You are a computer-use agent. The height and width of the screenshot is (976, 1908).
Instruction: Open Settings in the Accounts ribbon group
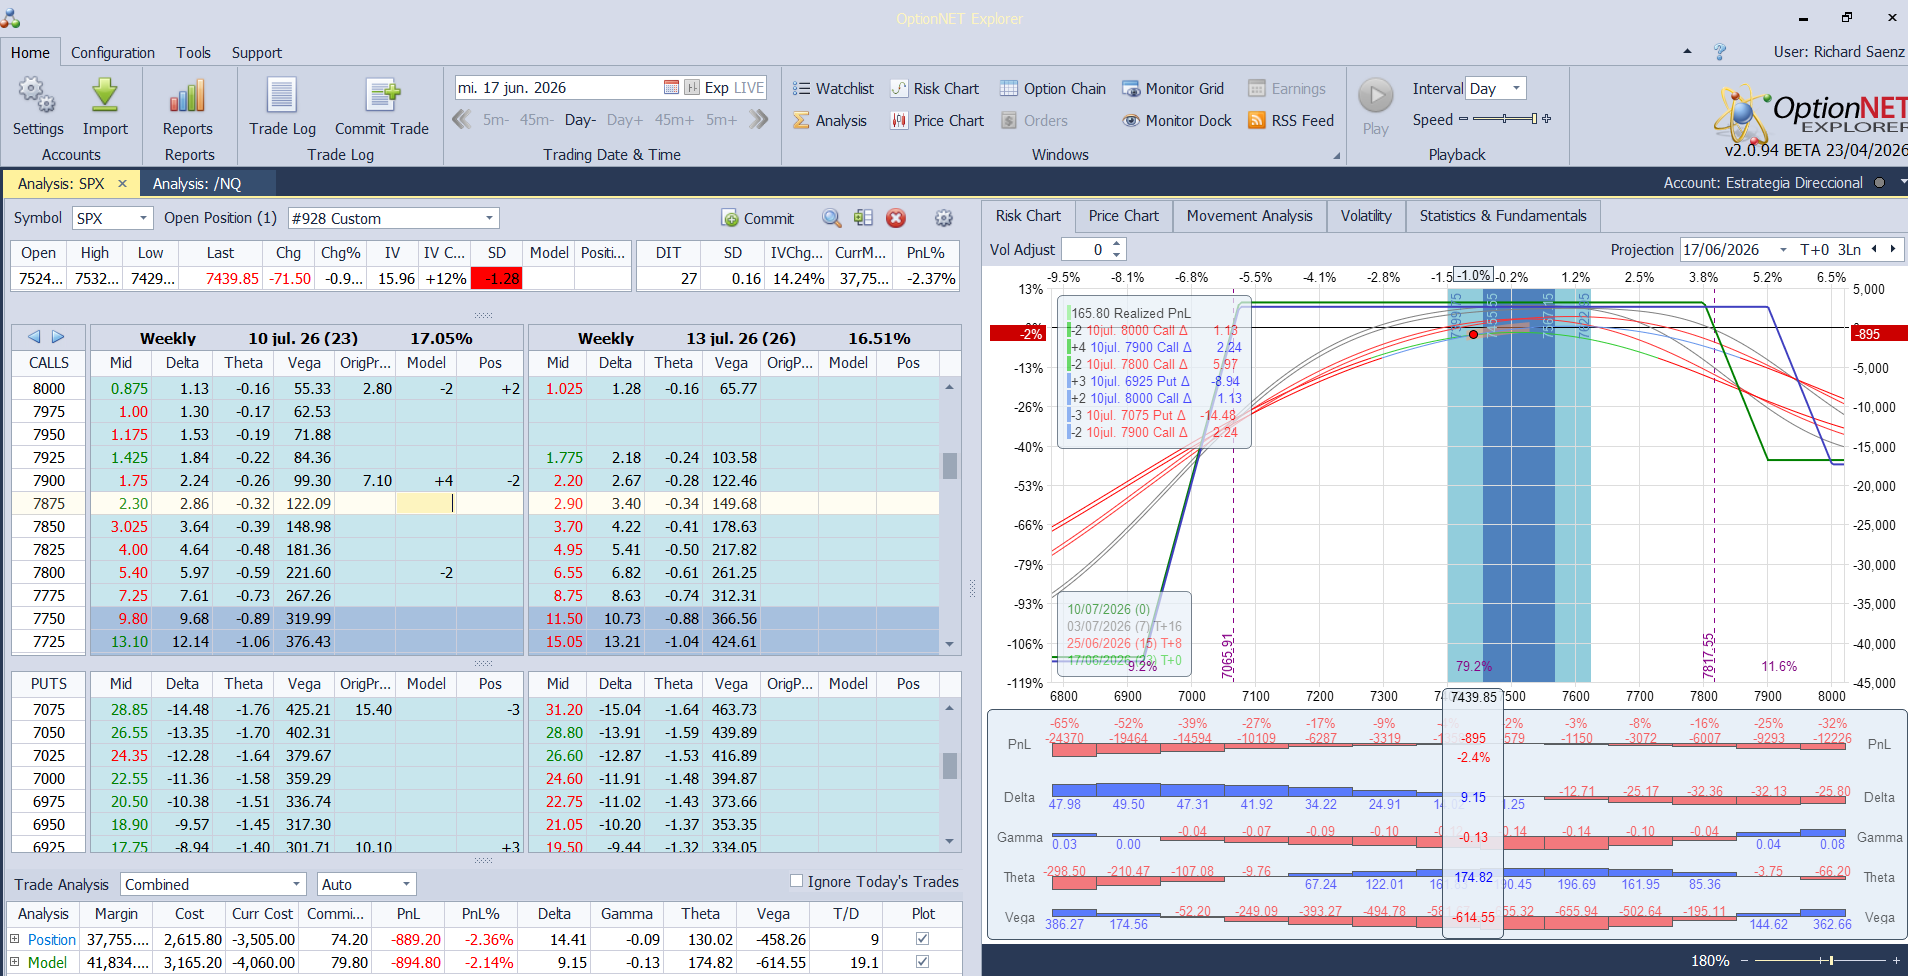[37, 107]
